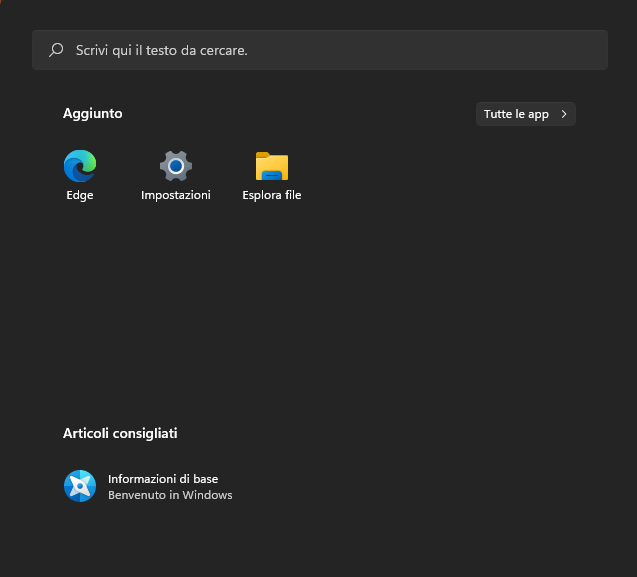Viewport: 637px width, 577px height.
Task: Launch Impostazioni from the gear icon
Action: point(176,166)
